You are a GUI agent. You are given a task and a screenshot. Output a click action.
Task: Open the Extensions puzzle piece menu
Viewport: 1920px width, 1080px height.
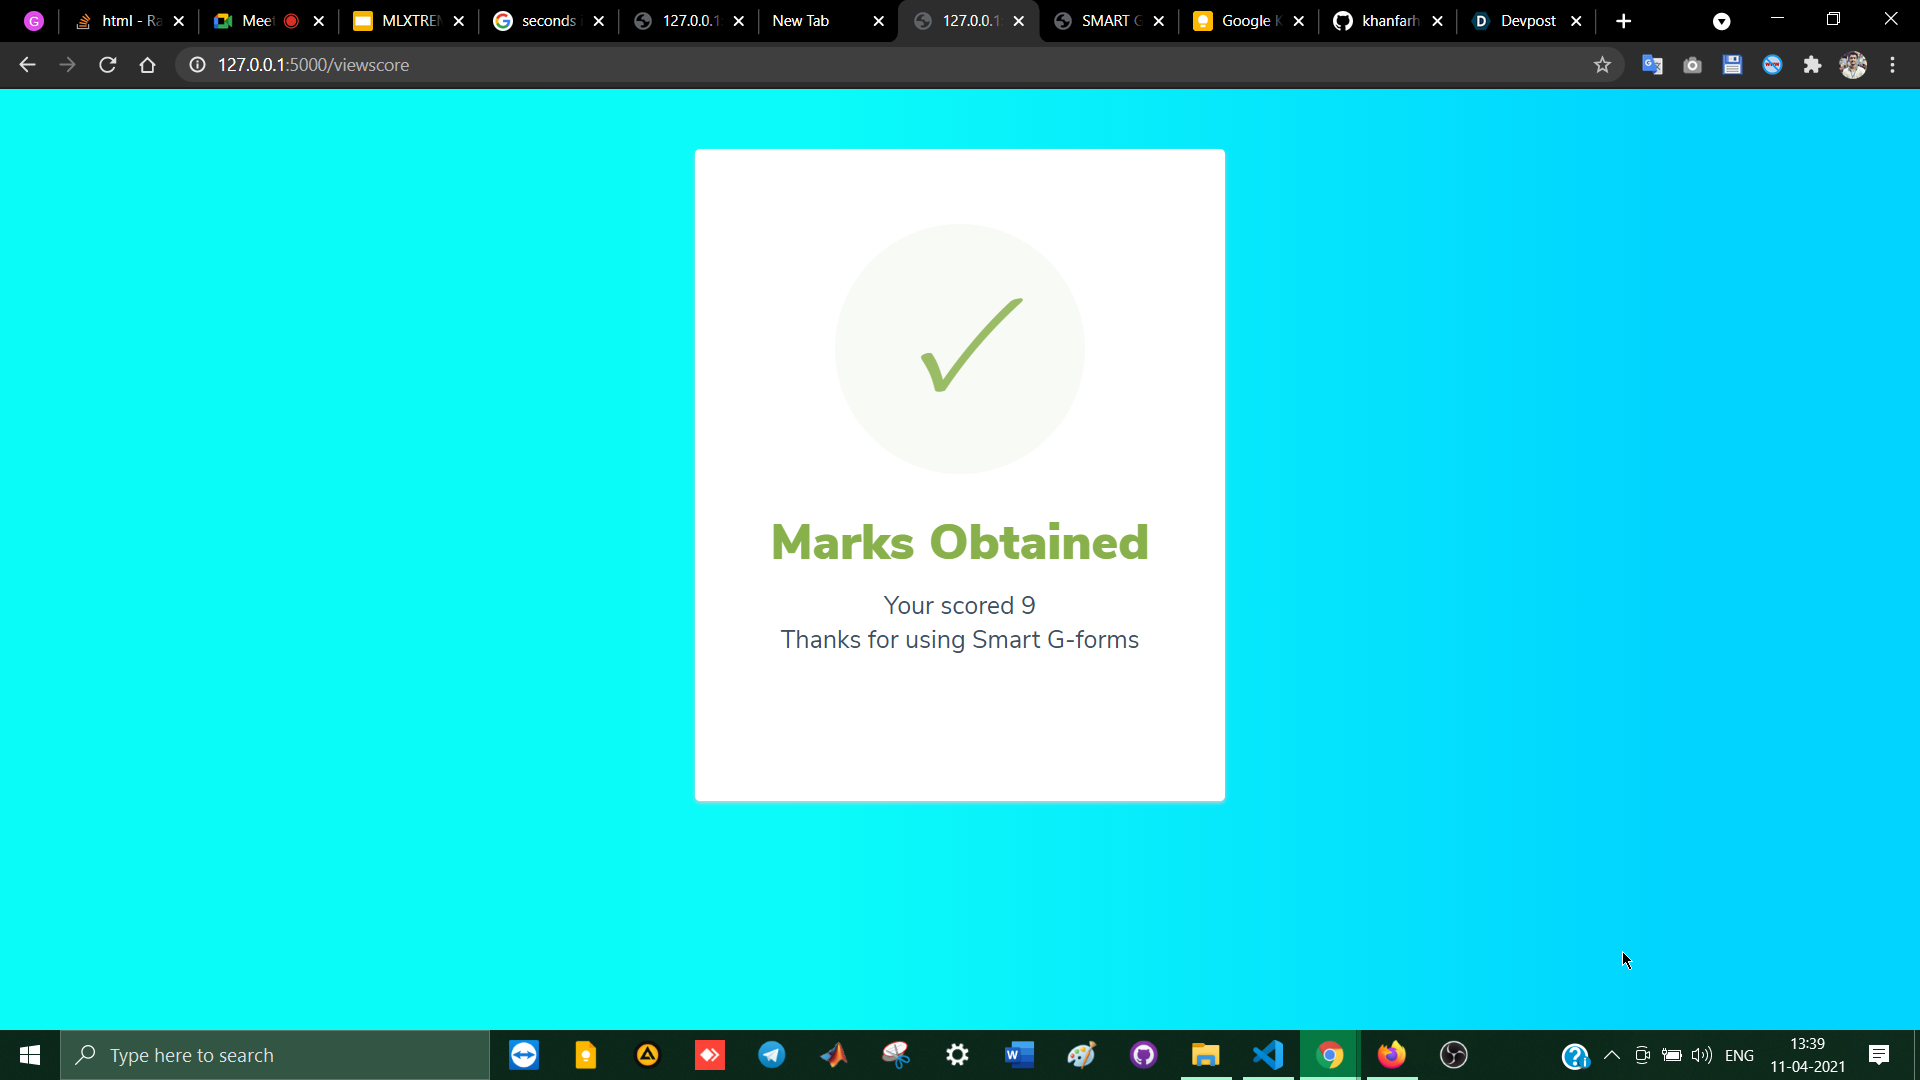pos(1812,65)
